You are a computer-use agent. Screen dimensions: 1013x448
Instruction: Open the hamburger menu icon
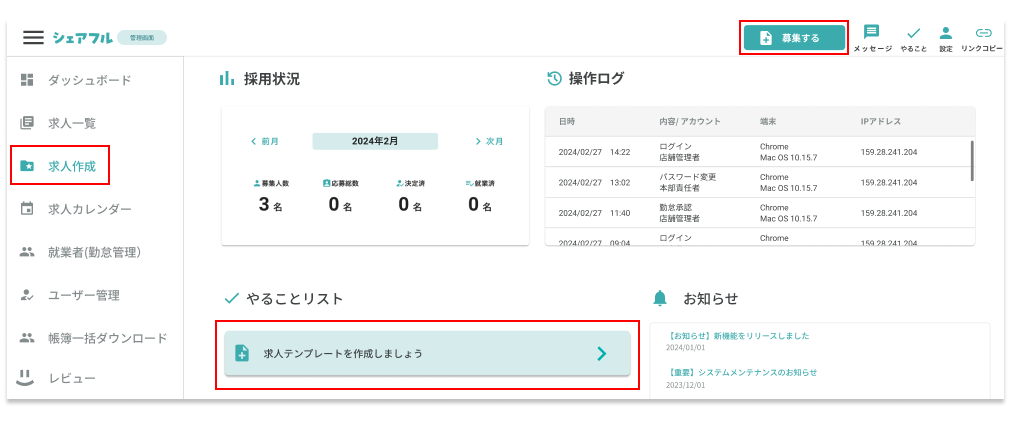(x=33, y=37)
